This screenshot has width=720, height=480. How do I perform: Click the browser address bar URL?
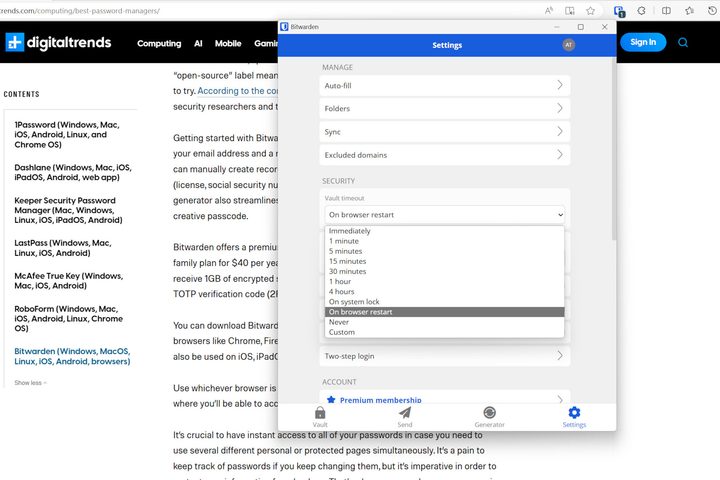point(80,11)
